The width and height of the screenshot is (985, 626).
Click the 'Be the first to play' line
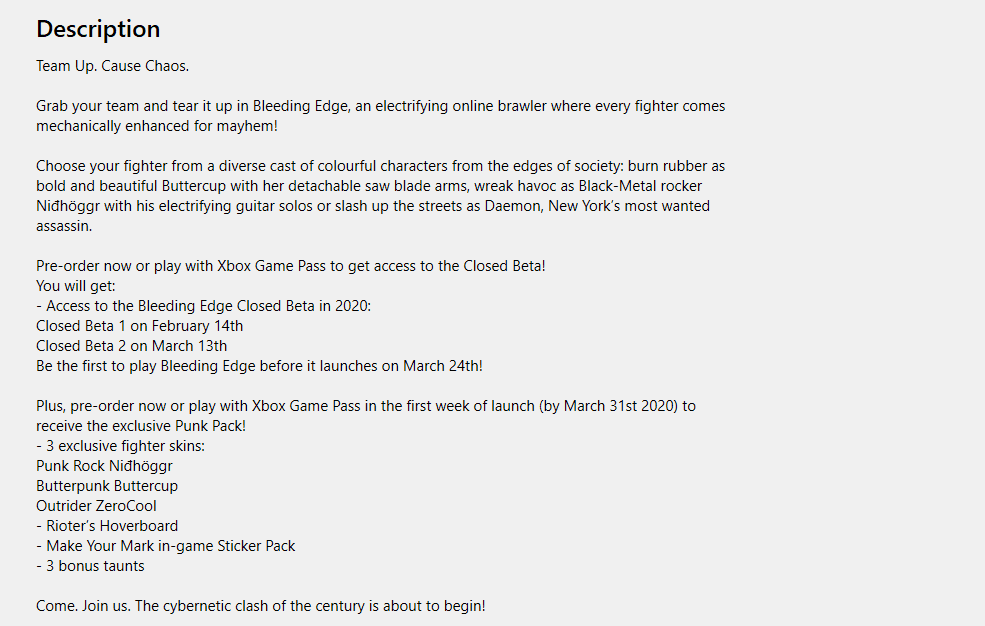point(259,366)
